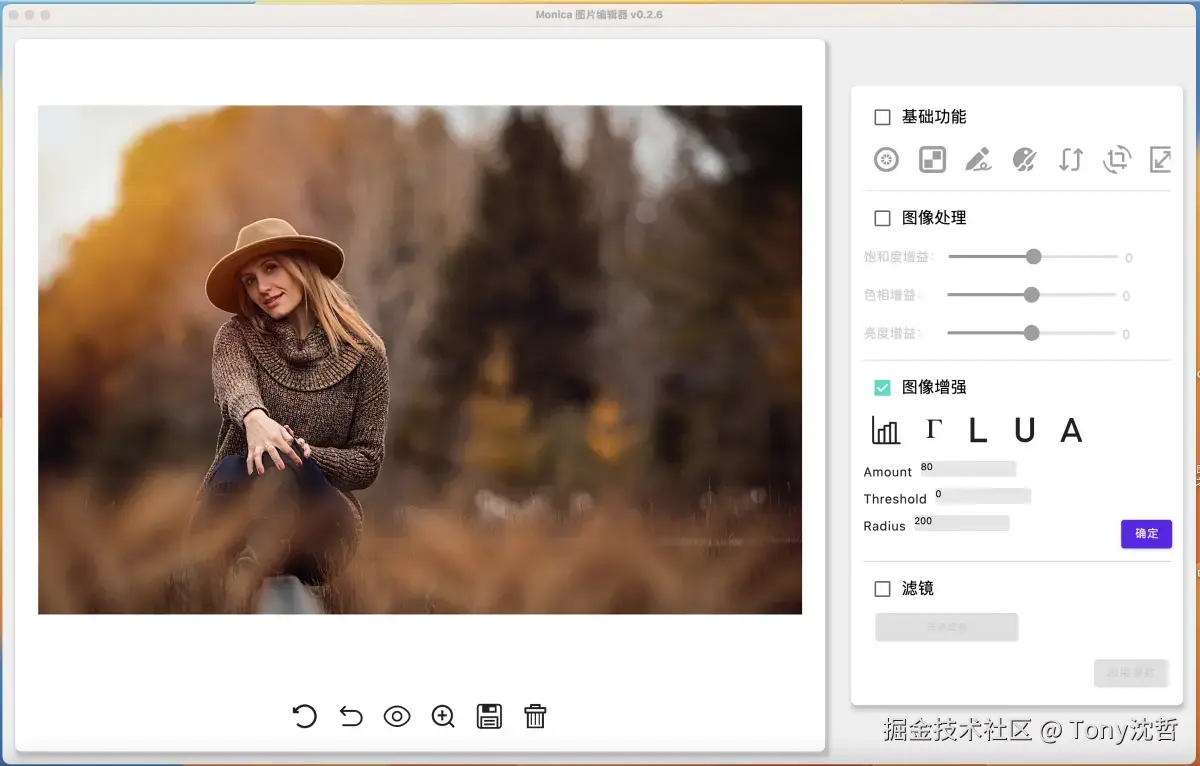This screenshot has height=766, width=1200.
Task: Click the 亮度增益 label
Action: click(892, 333)
